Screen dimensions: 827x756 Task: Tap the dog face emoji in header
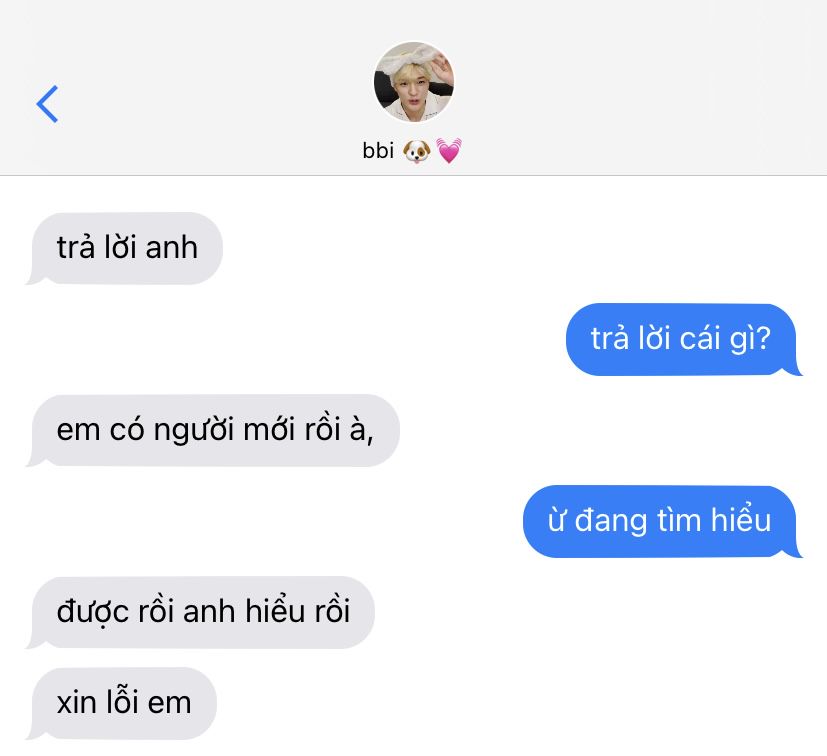(x=417, y=151)
